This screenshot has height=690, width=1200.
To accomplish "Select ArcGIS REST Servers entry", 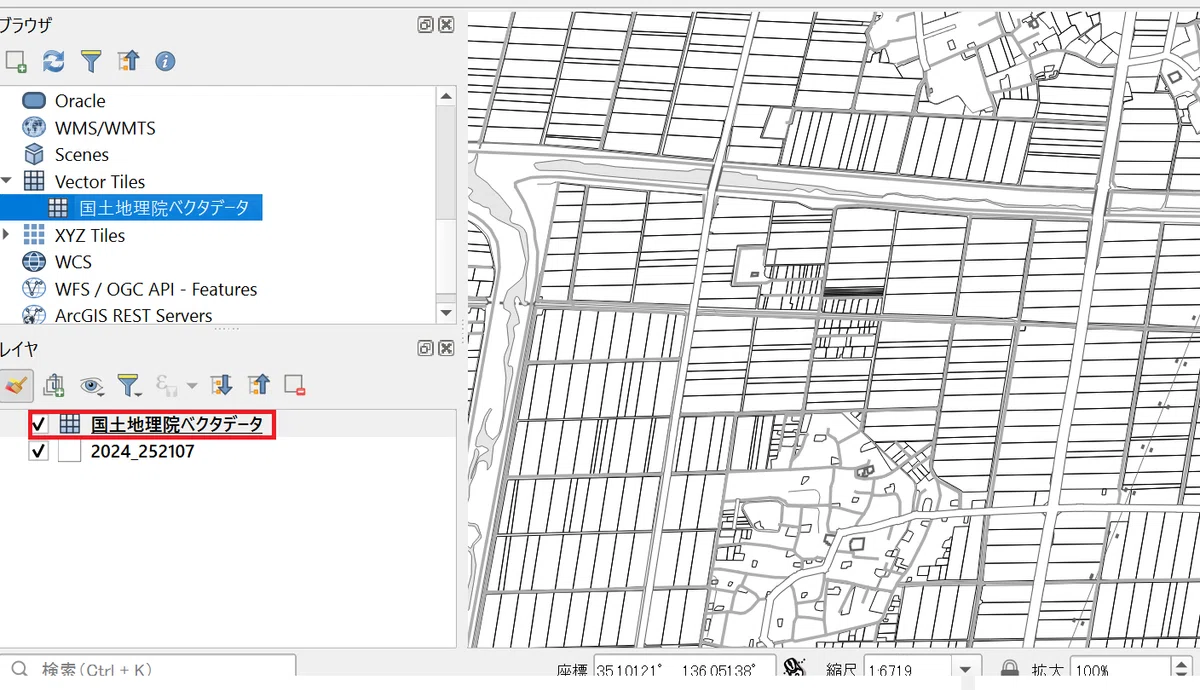I will coord(133,315).
